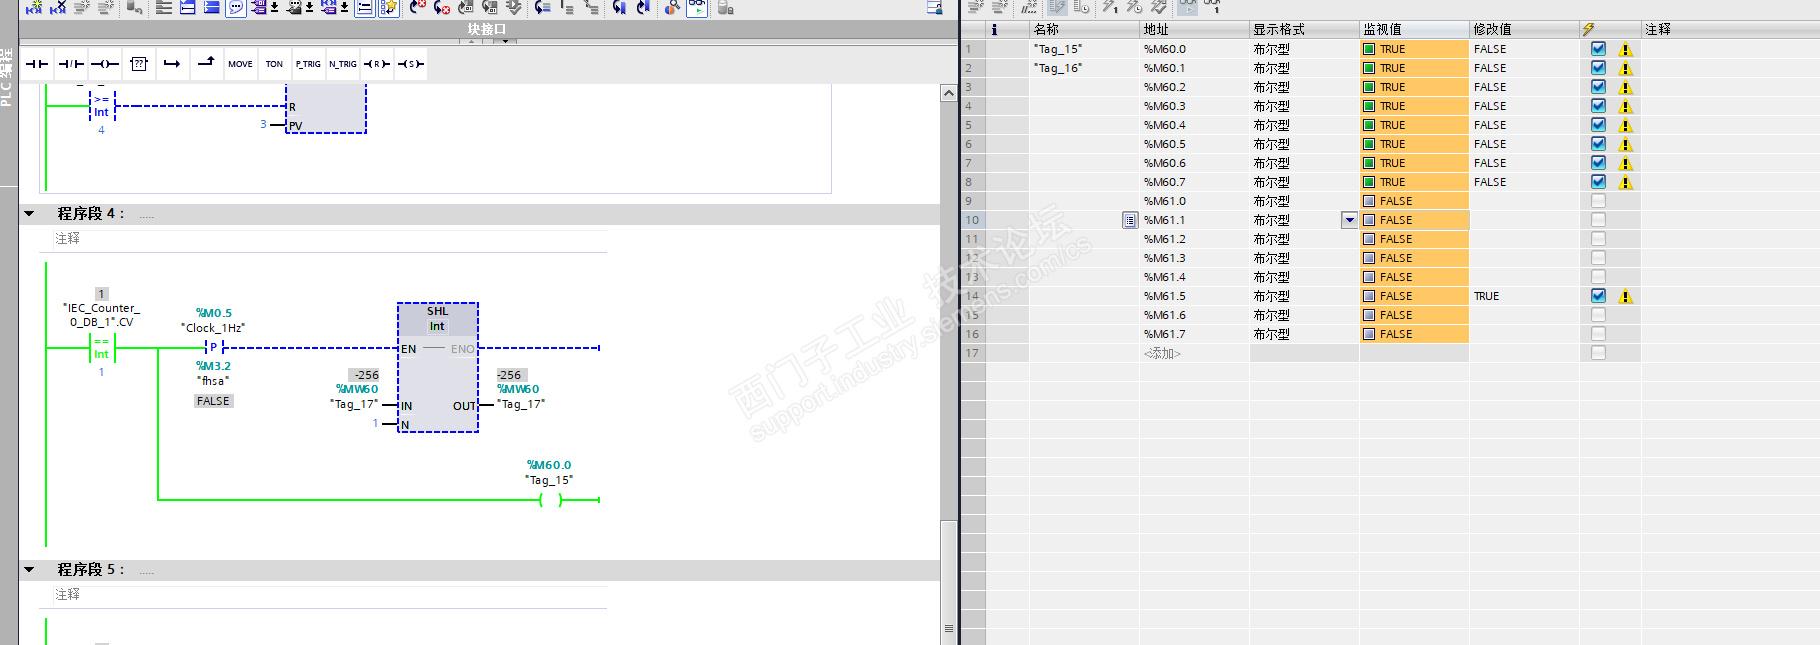Select the FALSE modify value for Tag_15
Screen dimensions: 1820x645
(1524, 49)
